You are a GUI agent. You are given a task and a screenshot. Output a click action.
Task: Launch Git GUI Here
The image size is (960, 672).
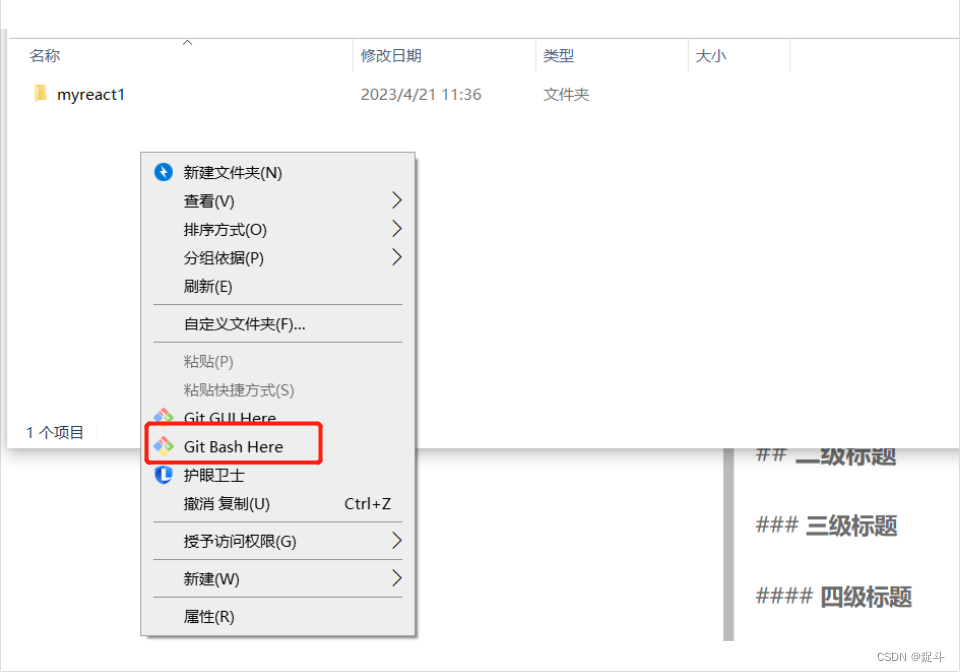(x=229, y=418)
